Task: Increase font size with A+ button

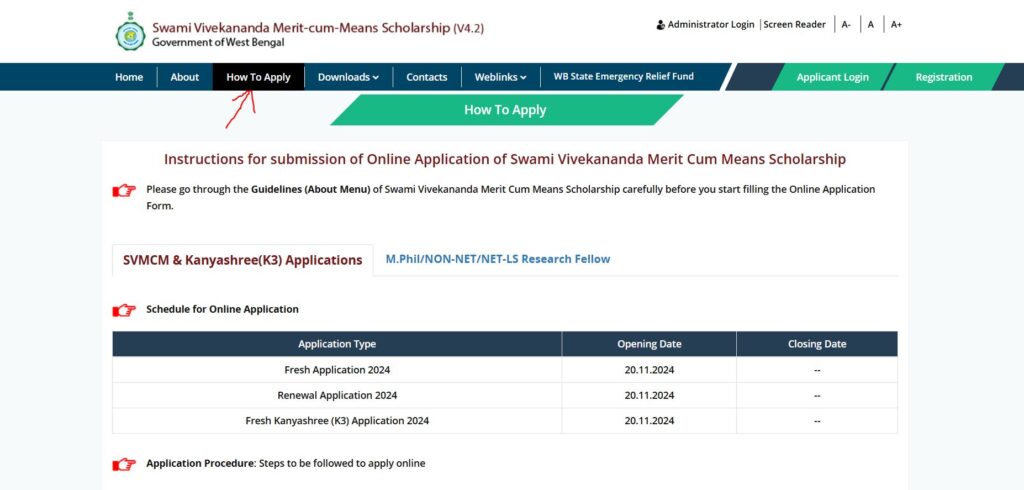Action: (896, 25)
